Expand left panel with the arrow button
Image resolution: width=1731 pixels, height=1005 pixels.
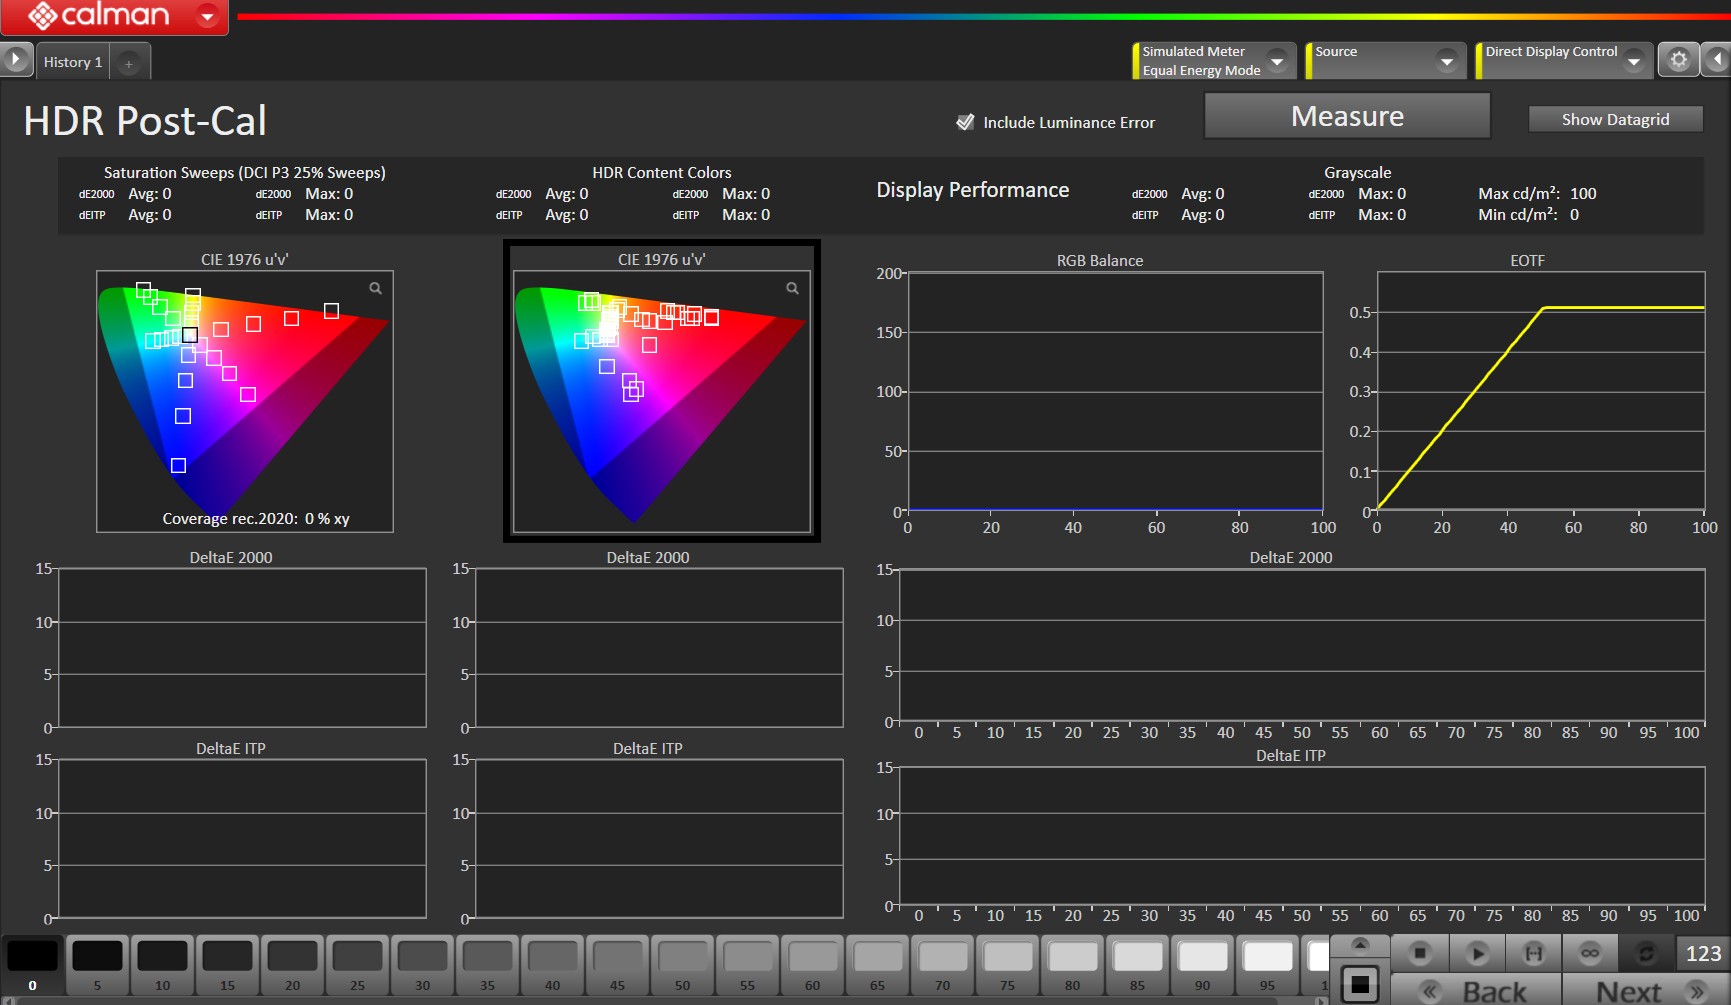15,60
